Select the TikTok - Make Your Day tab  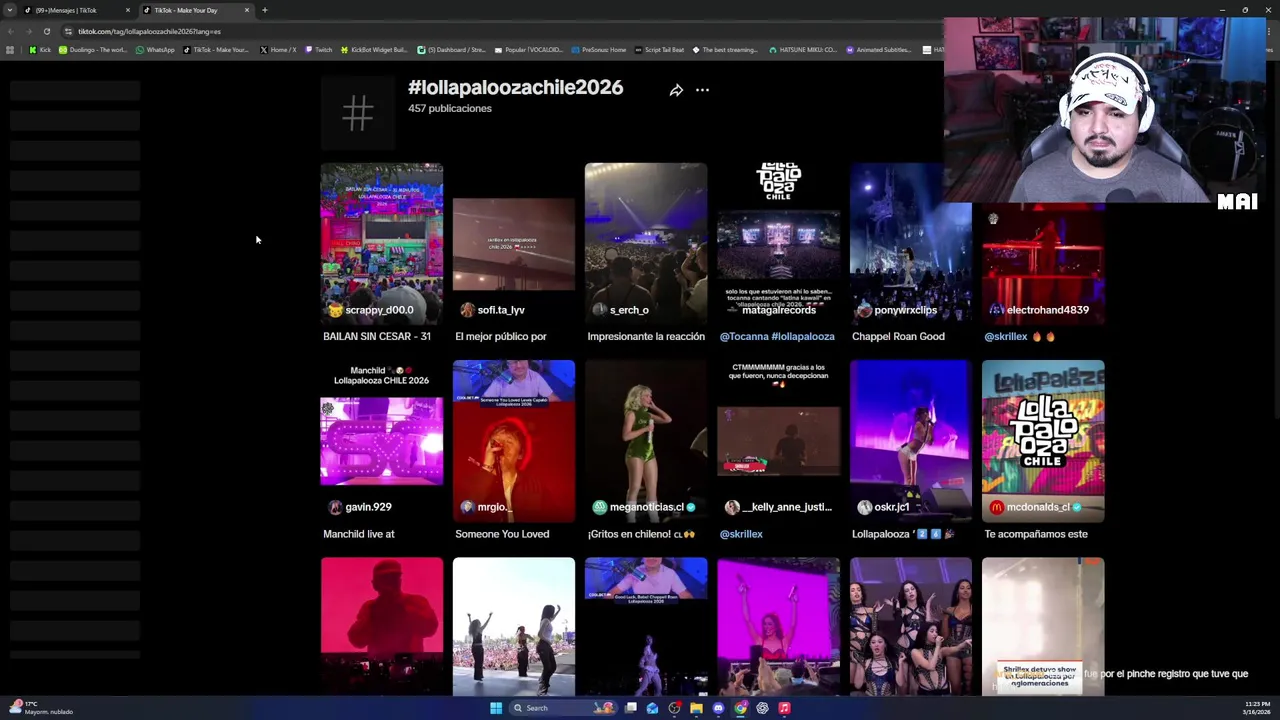195,10
